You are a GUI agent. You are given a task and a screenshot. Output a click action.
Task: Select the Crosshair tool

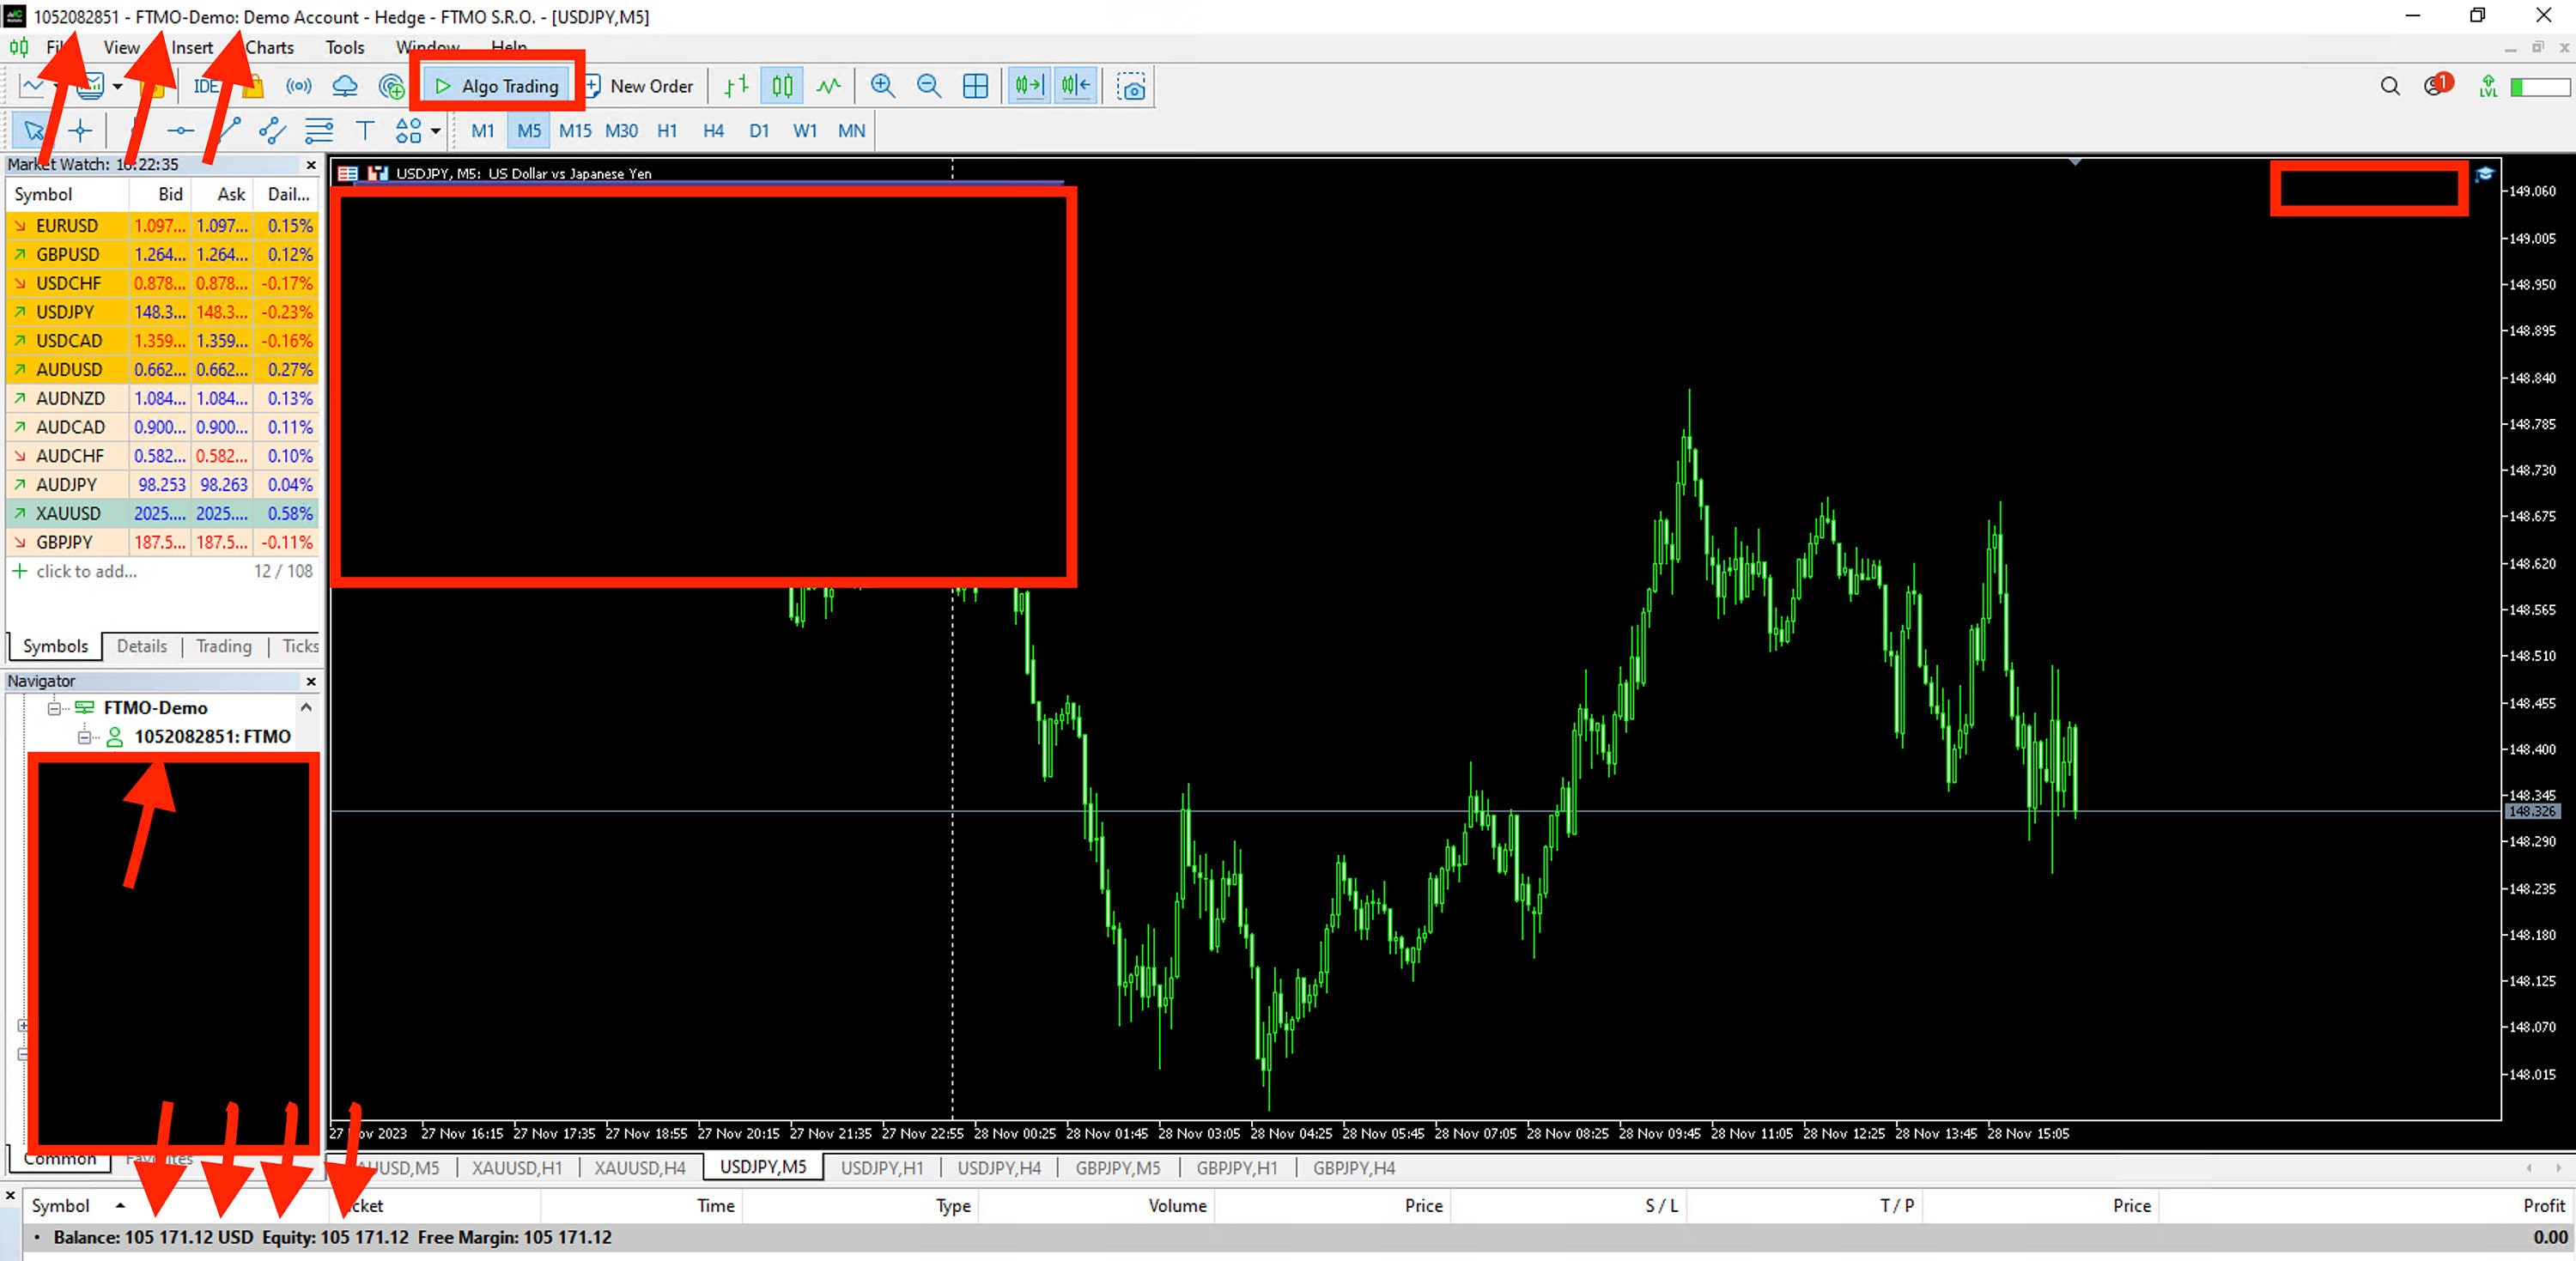pyautogui.click(x=80, y=130)
